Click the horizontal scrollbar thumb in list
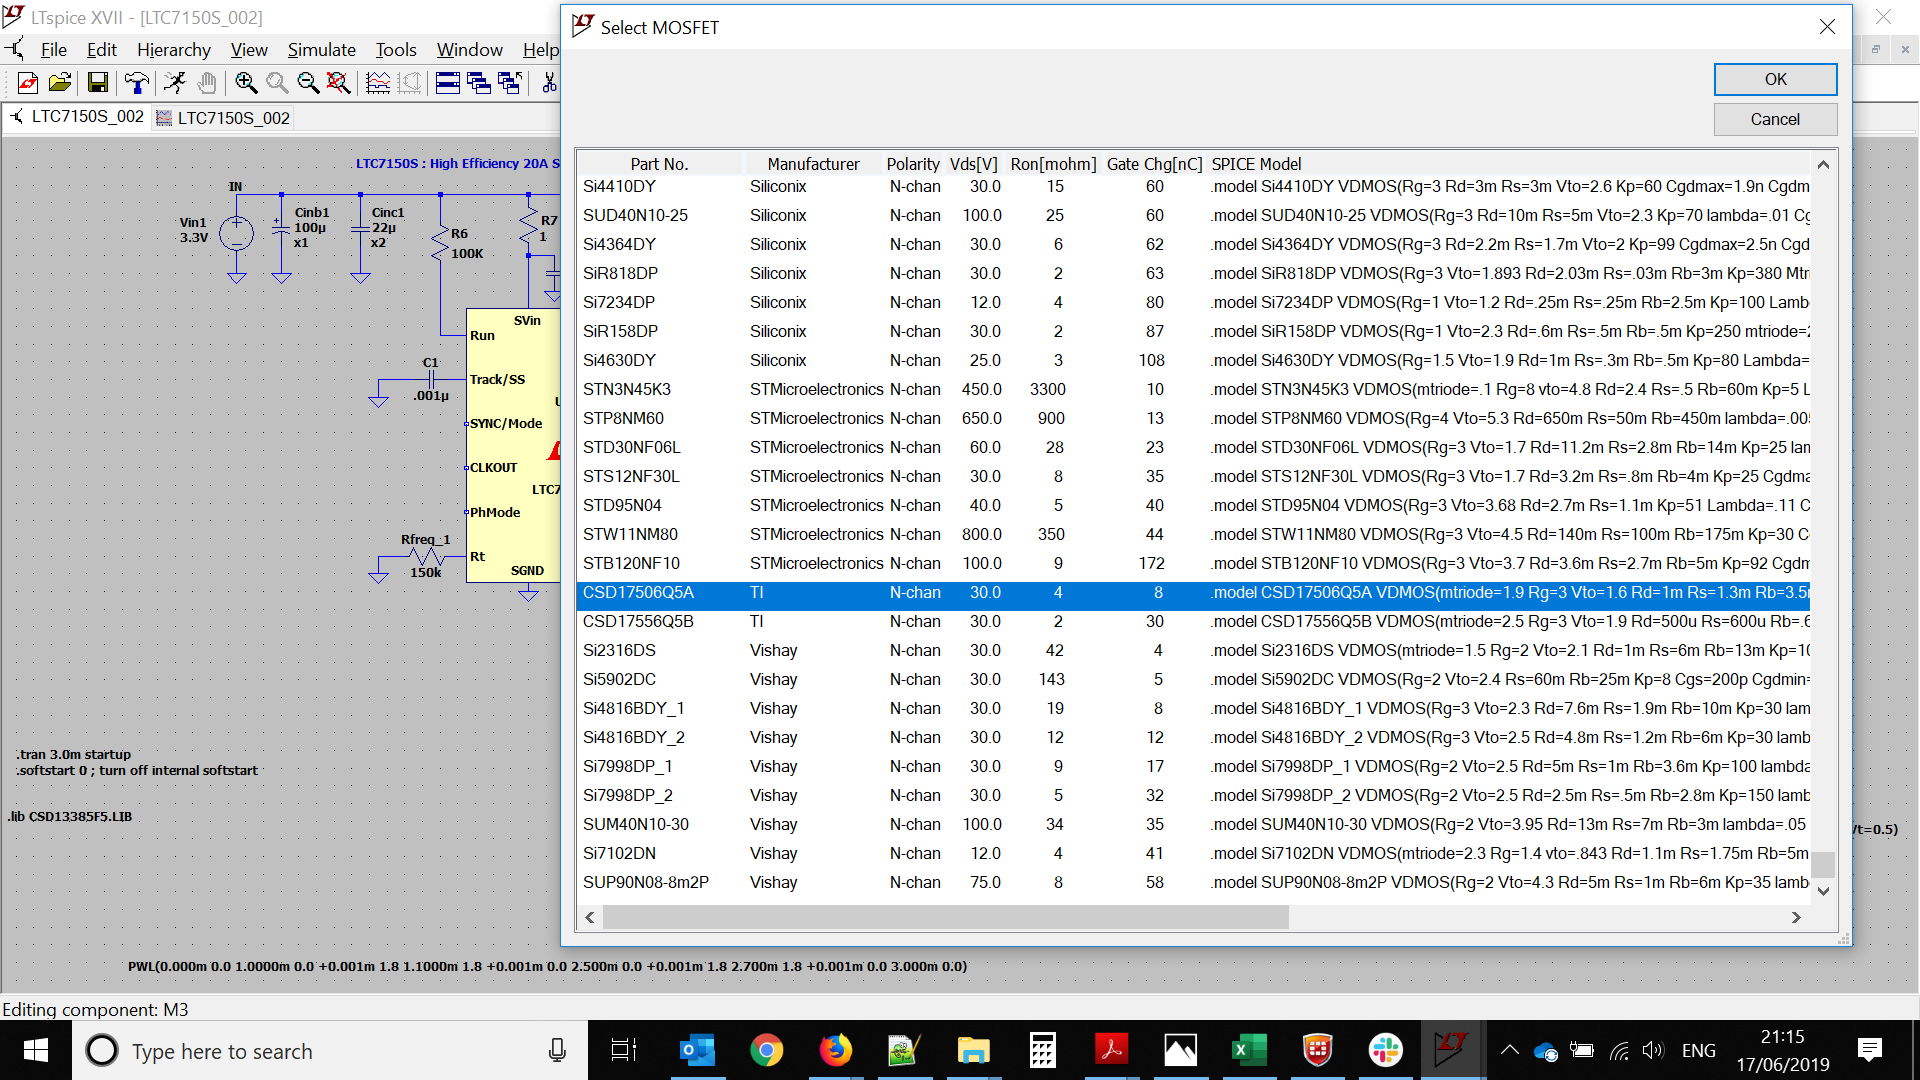Image resolution: width=1920 pixels, height=1080 pixels. point(945,917)
